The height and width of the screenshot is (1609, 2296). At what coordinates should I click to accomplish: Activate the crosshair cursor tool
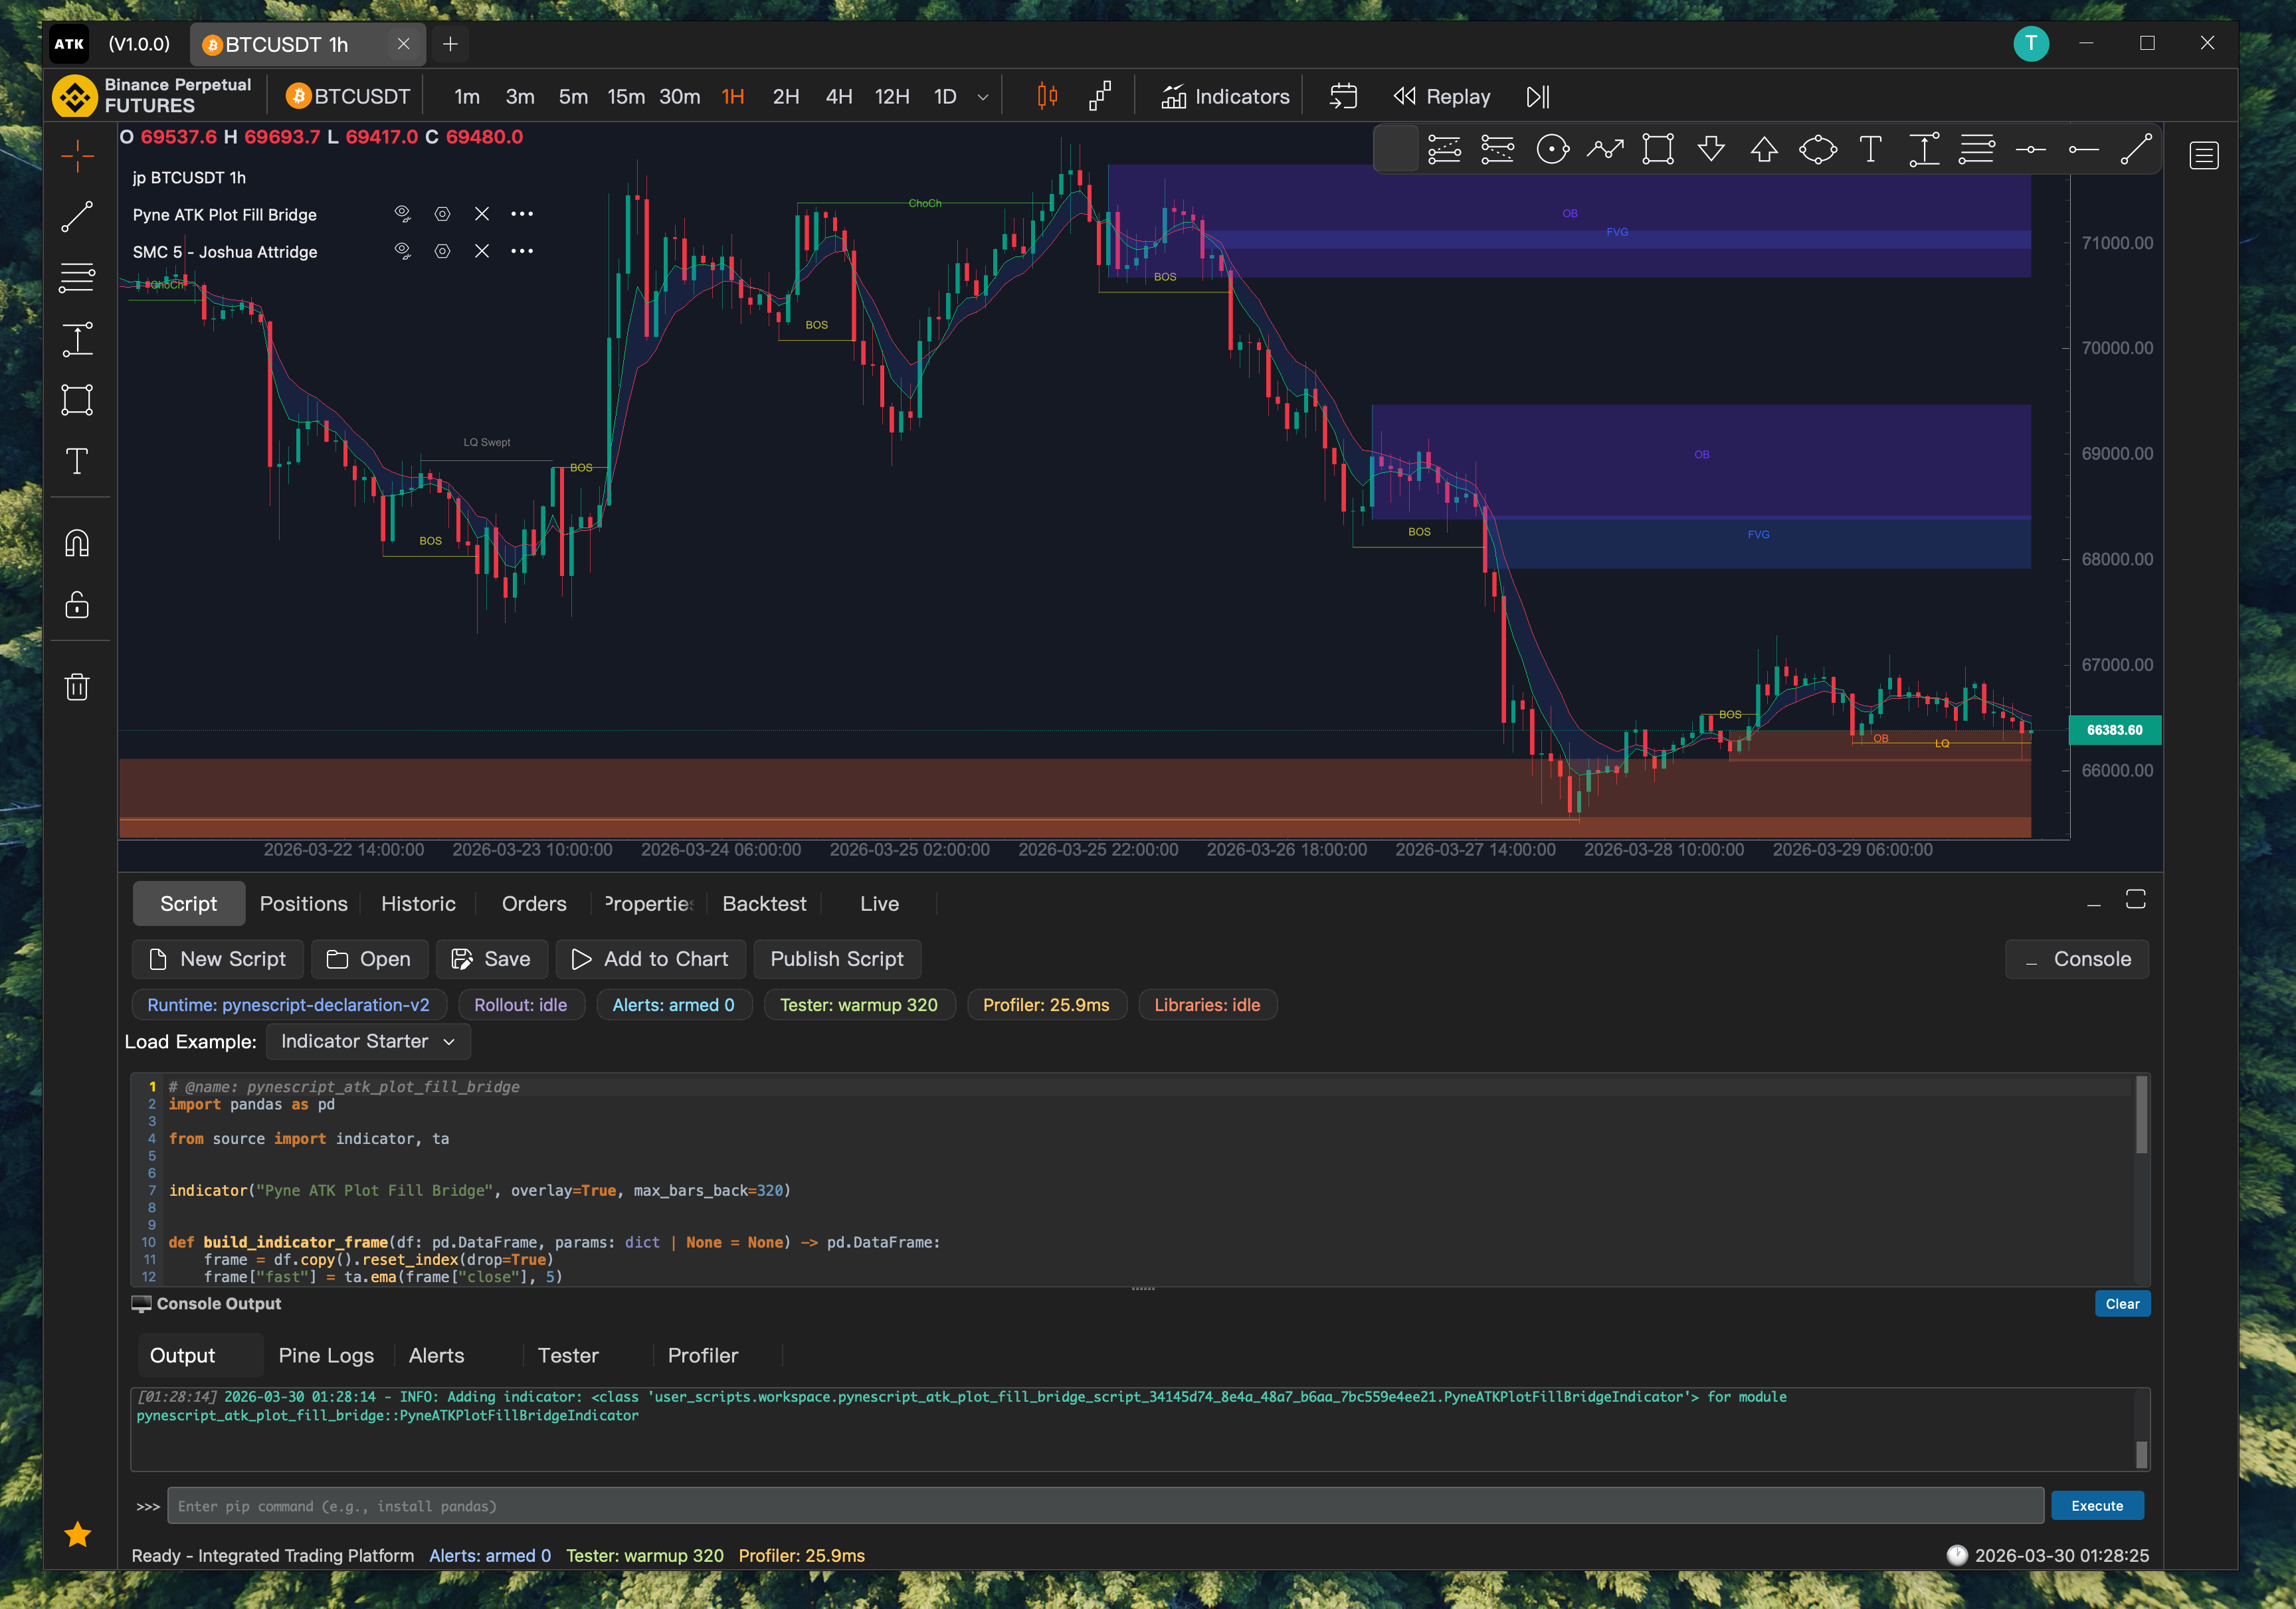click(x=78, y=155)
